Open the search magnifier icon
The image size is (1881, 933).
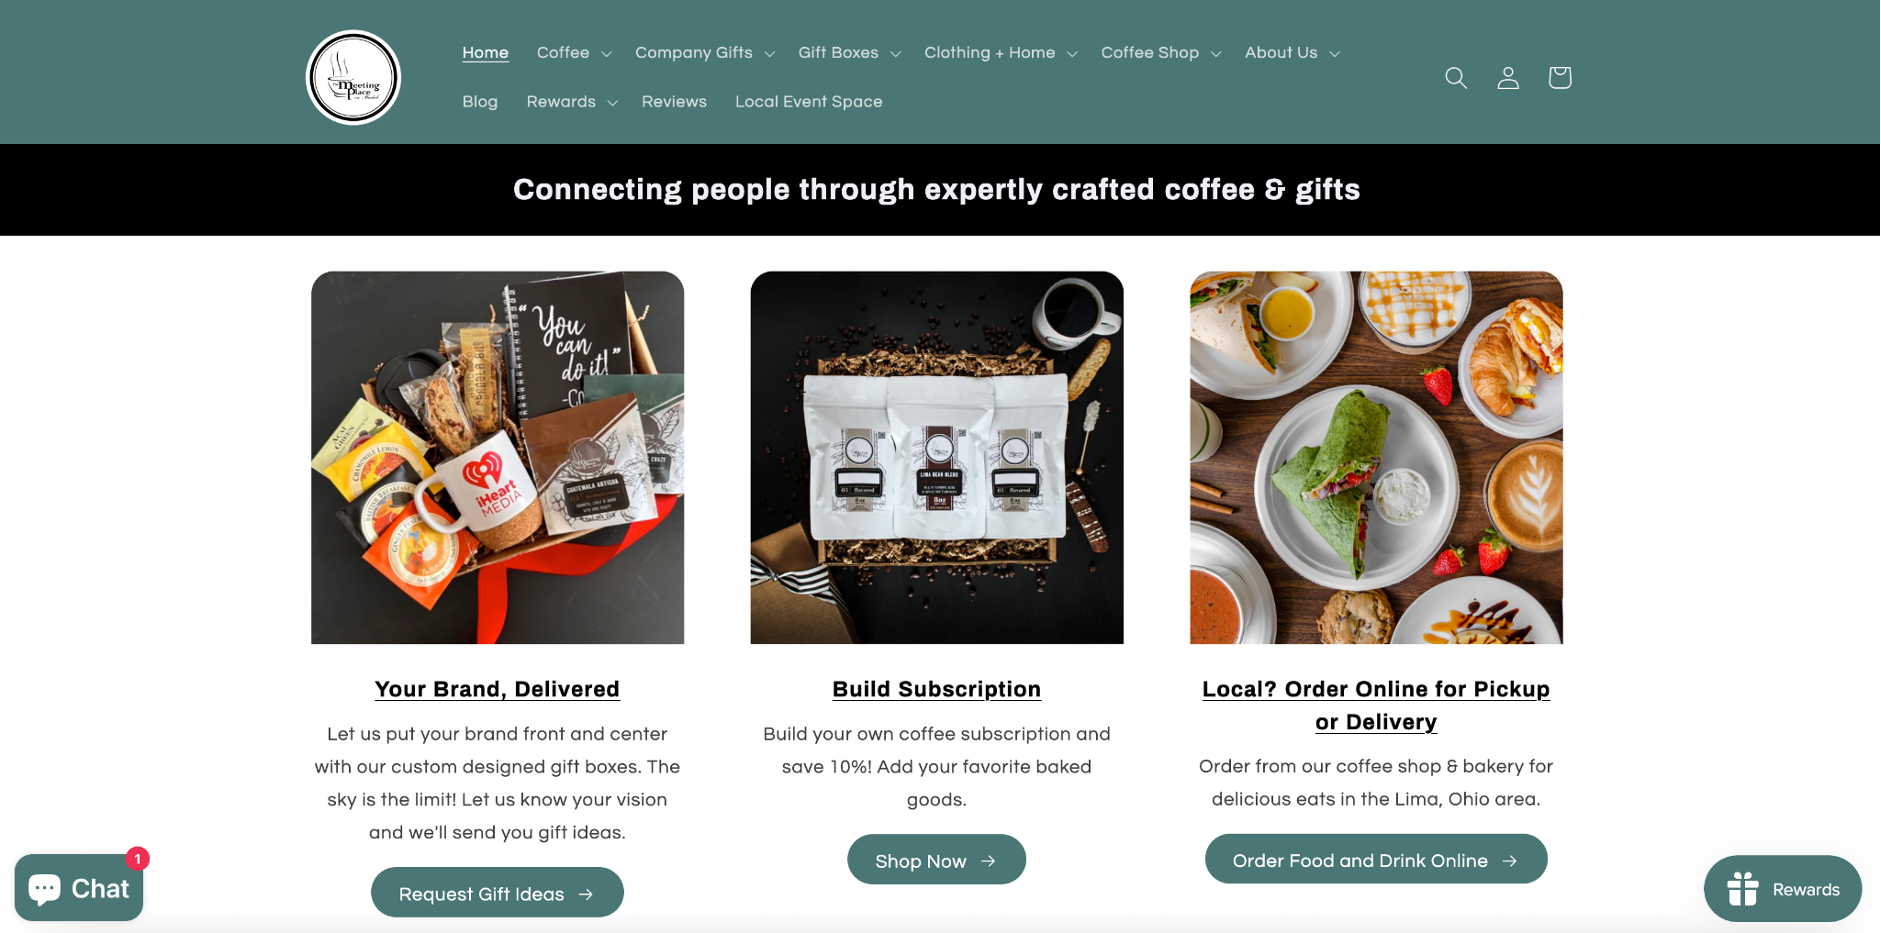(1456, 77)
